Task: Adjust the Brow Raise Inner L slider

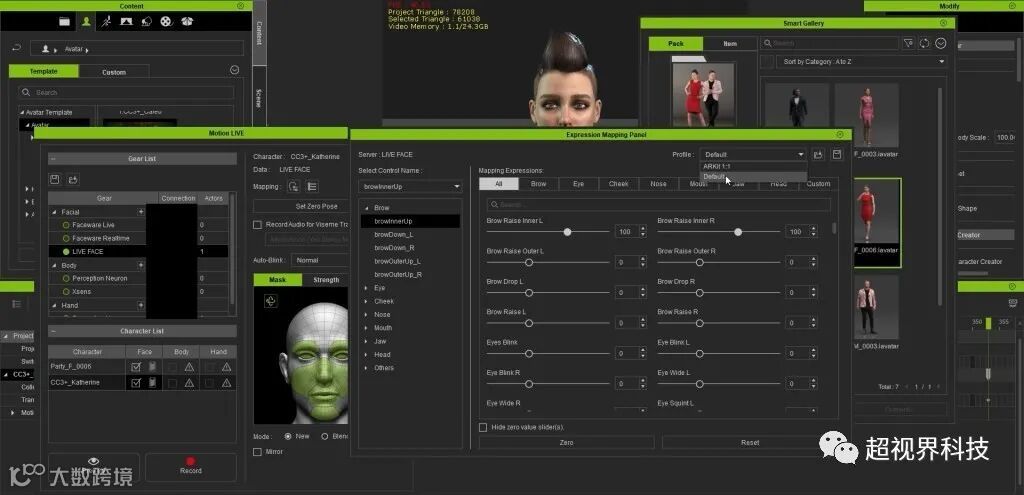Action: click(x=568, y=232)
